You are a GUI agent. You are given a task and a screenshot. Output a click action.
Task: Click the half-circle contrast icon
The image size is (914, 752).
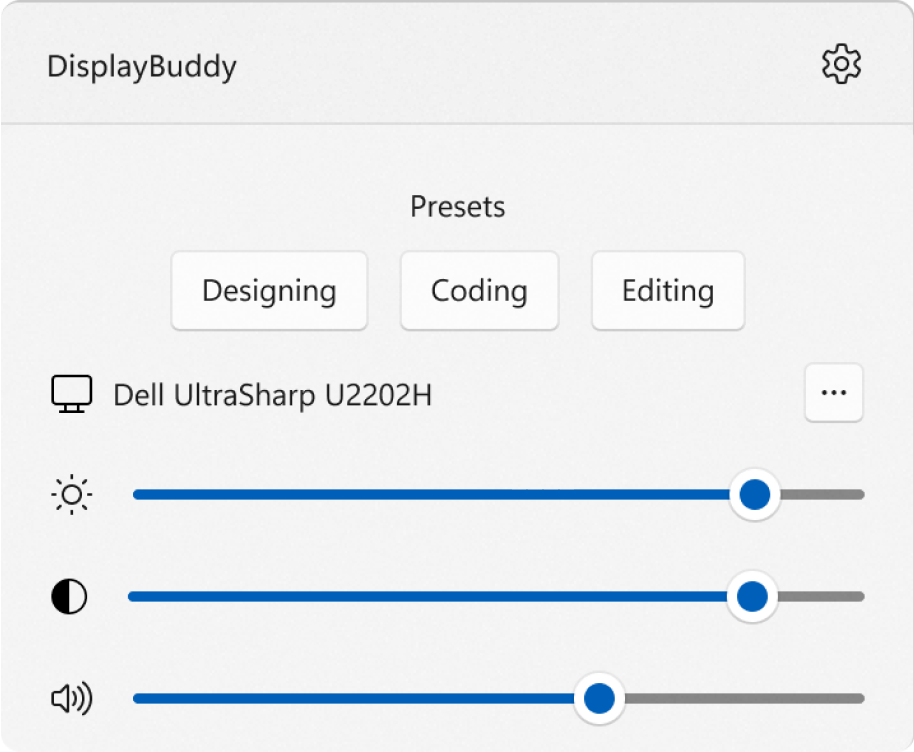[x=69, y=598]
